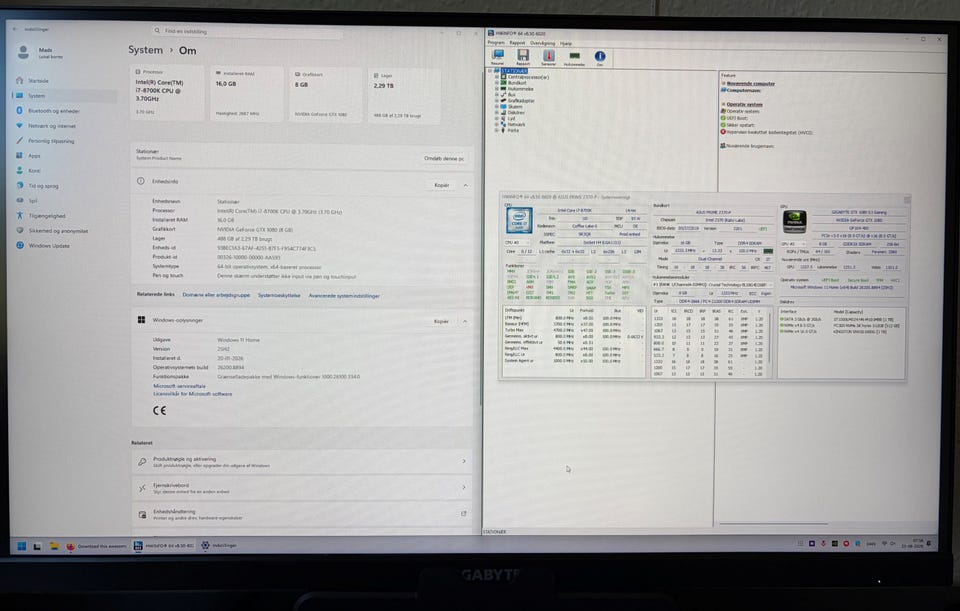Click Kopiér in Enhedsinfo section
Viewport: 960px width, 611px height.
[x=441, y=185]
